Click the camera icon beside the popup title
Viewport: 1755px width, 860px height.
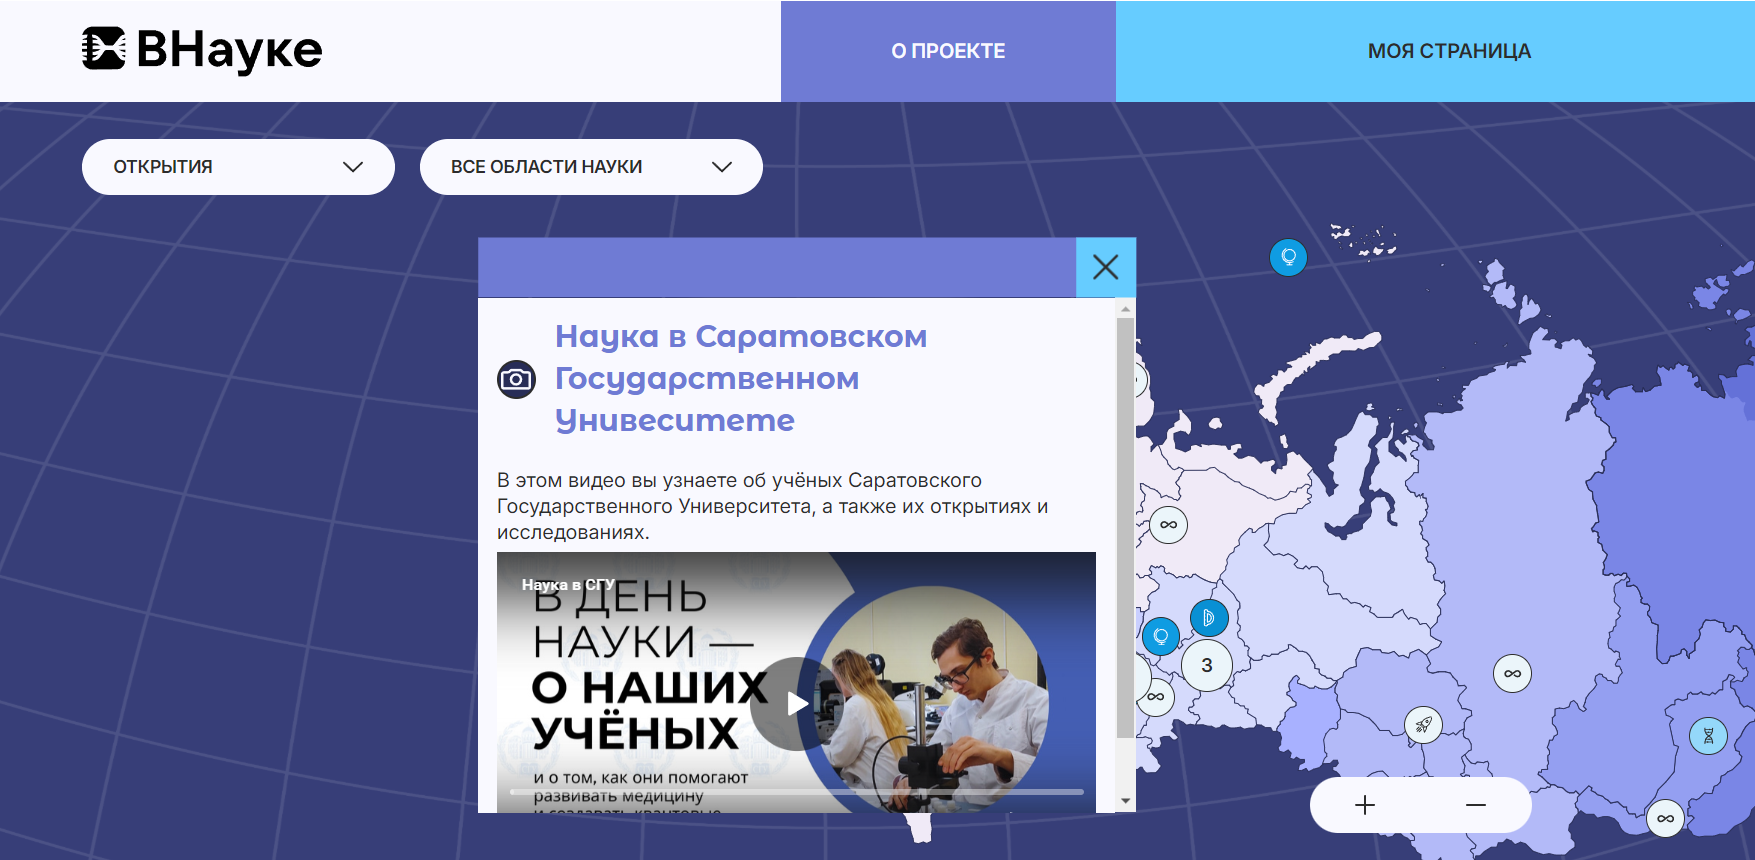[x=516, y=379]
